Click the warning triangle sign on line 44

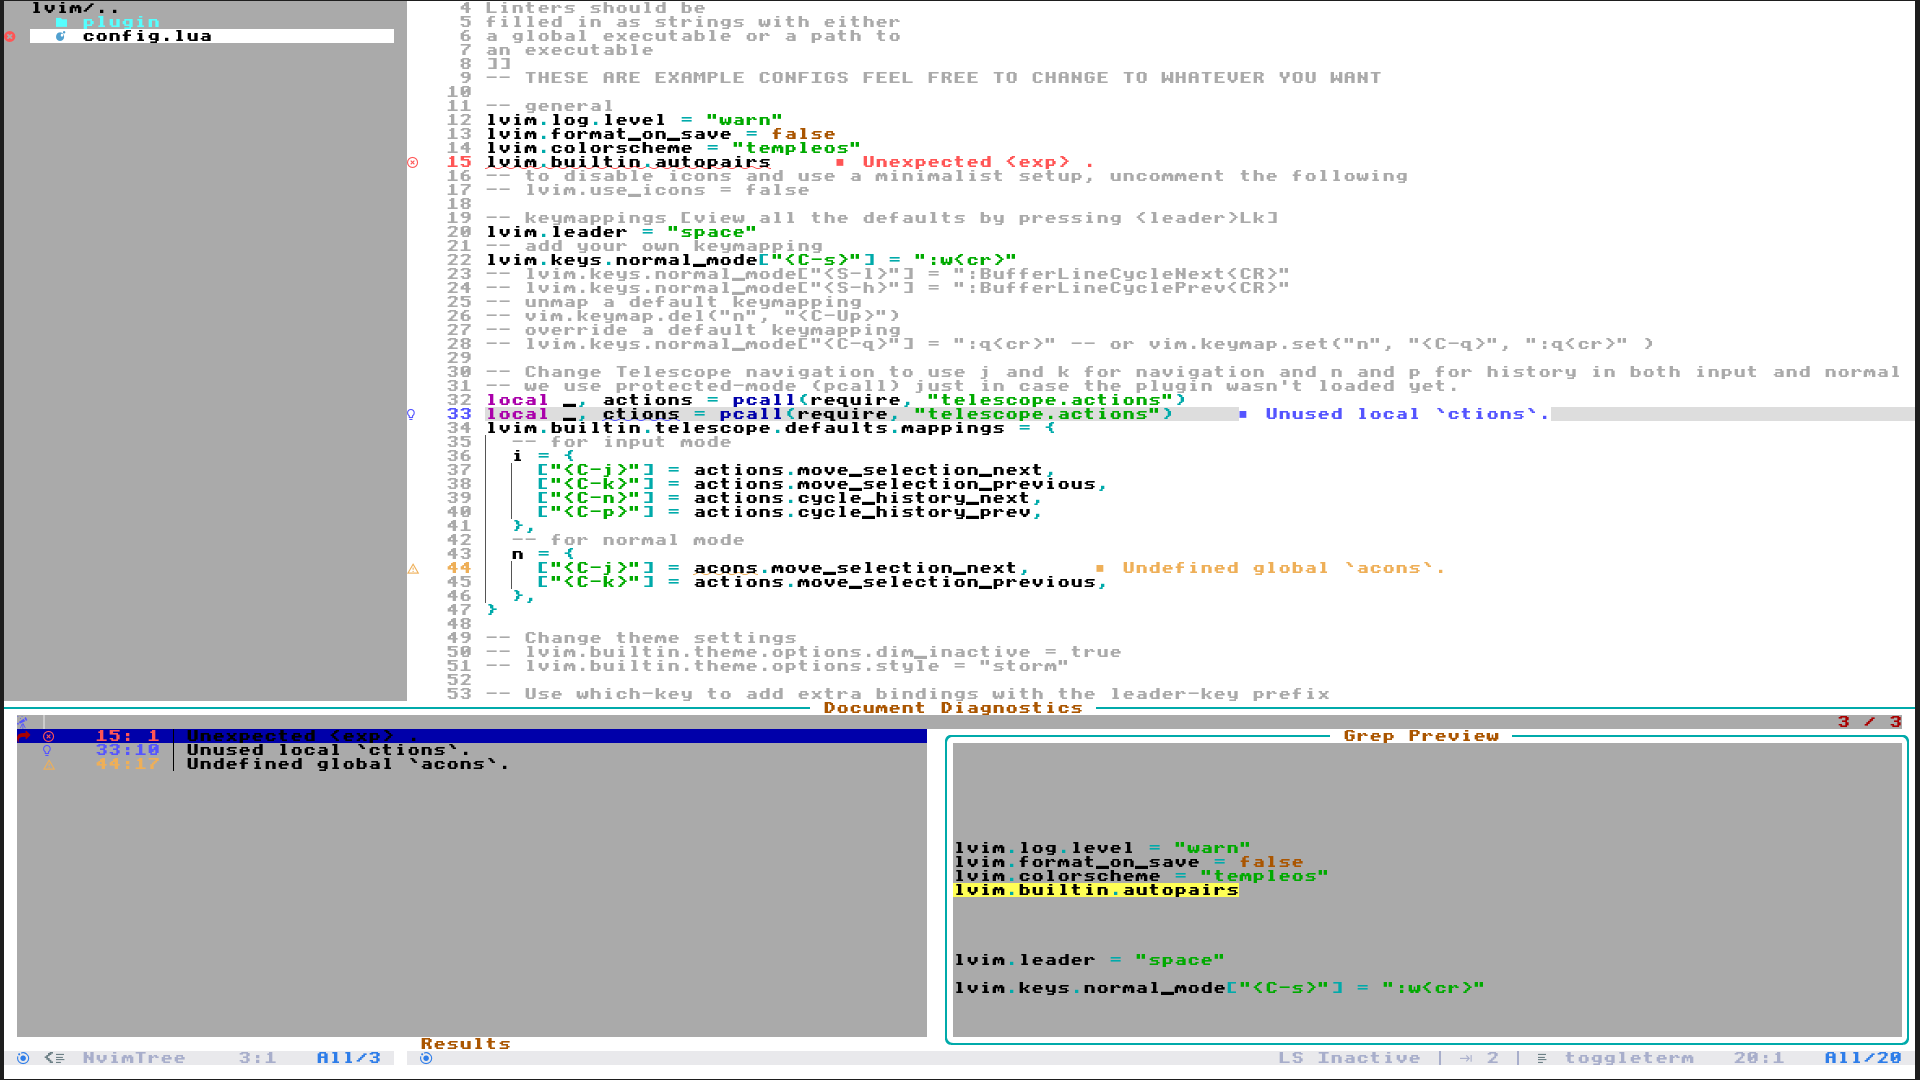(413, 568)
